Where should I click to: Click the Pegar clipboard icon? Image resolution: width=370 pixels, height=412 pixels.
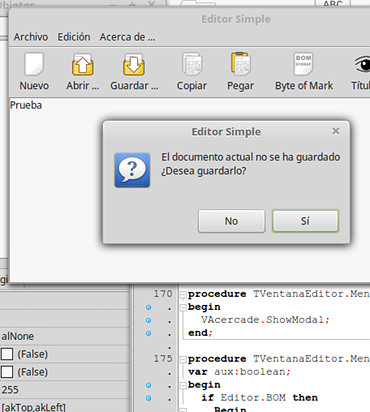[240, 63]
